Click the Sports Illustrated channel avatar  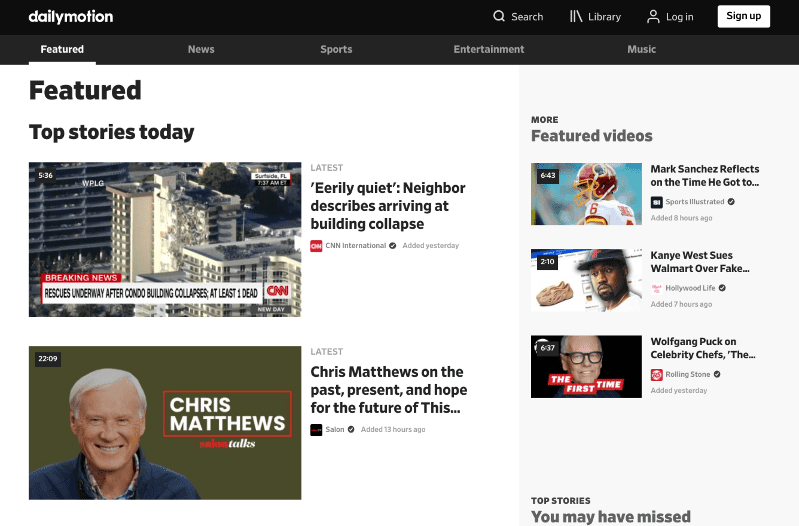pos(656,202)
